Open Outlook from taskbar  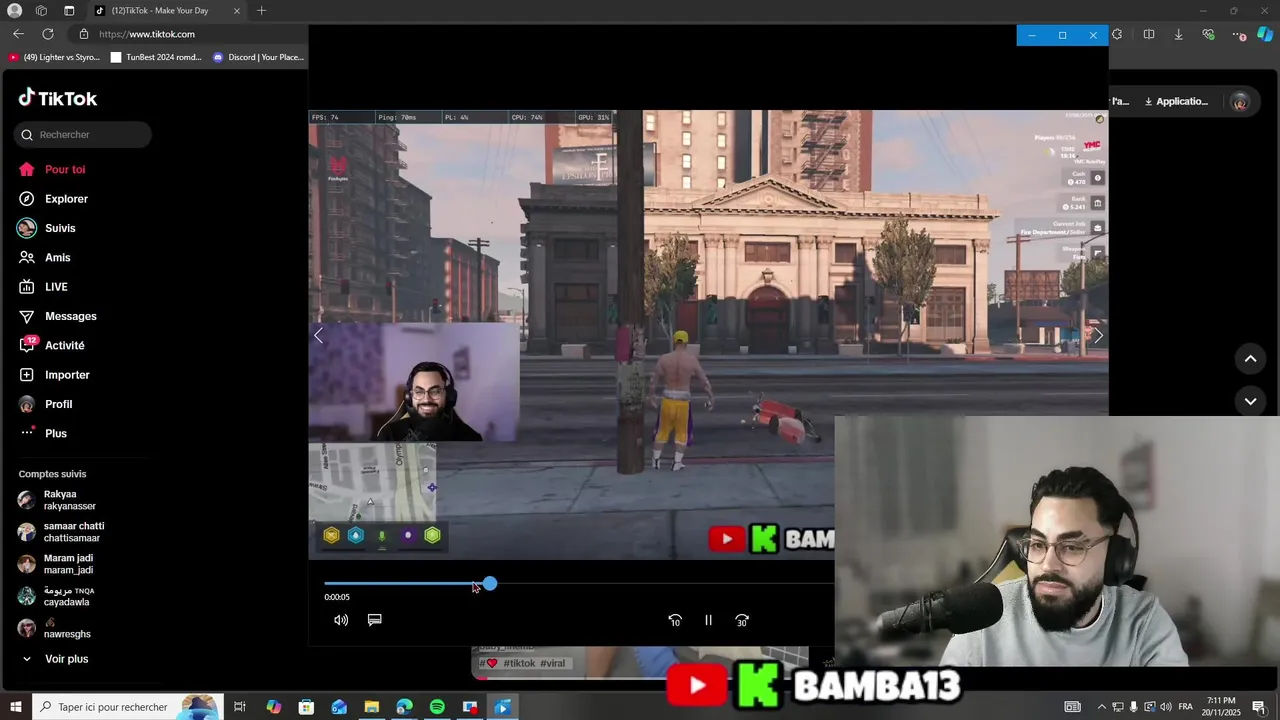(339, 707)
